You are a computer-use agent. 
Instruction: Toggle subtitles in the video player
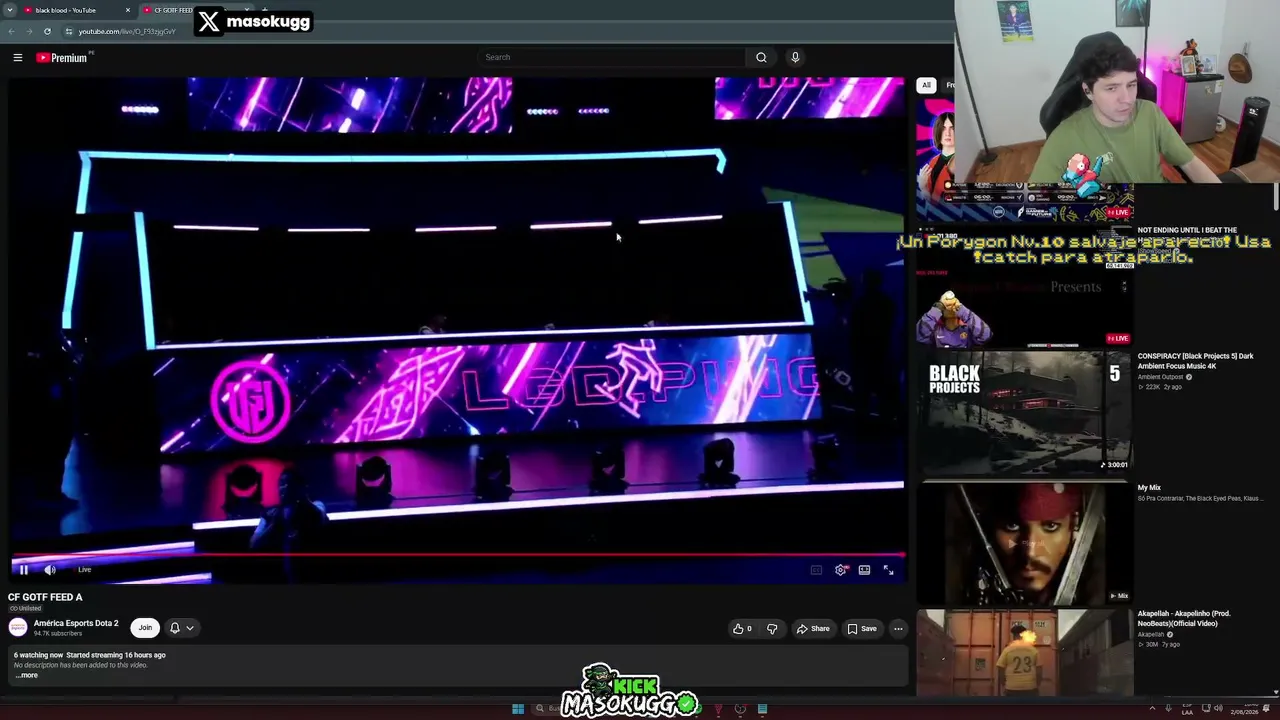tap(816, 570)
